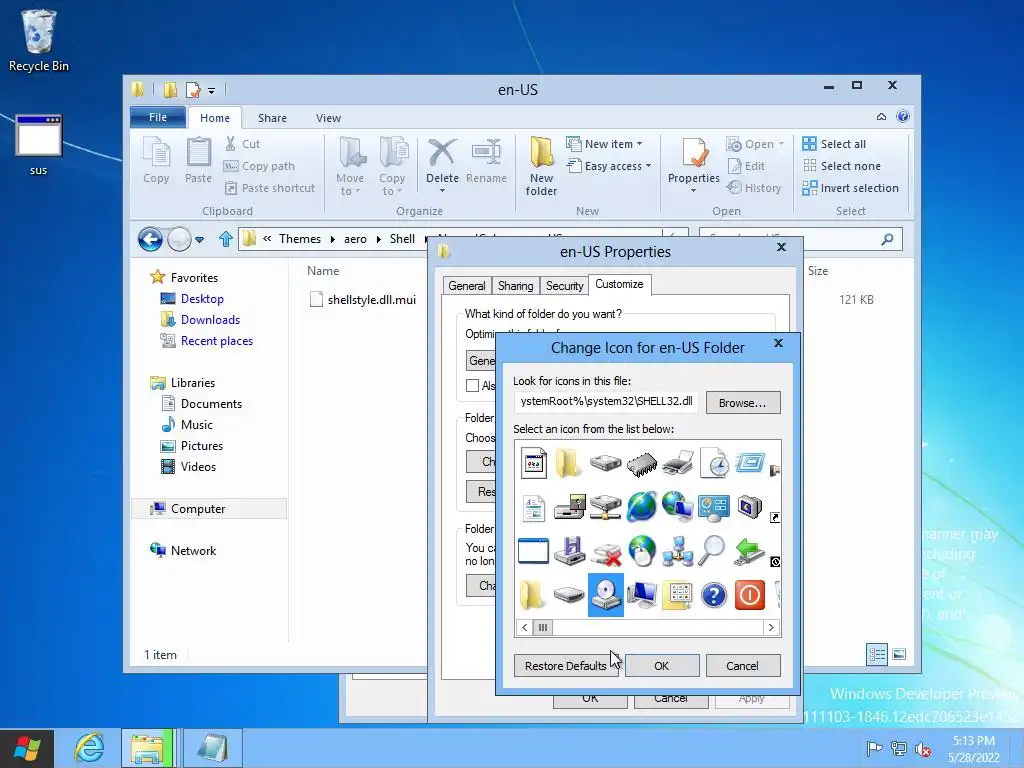This screenshot has width=1024, height=768.
Task: Open the Recycle Bin desktop icon
Action: 39,40
